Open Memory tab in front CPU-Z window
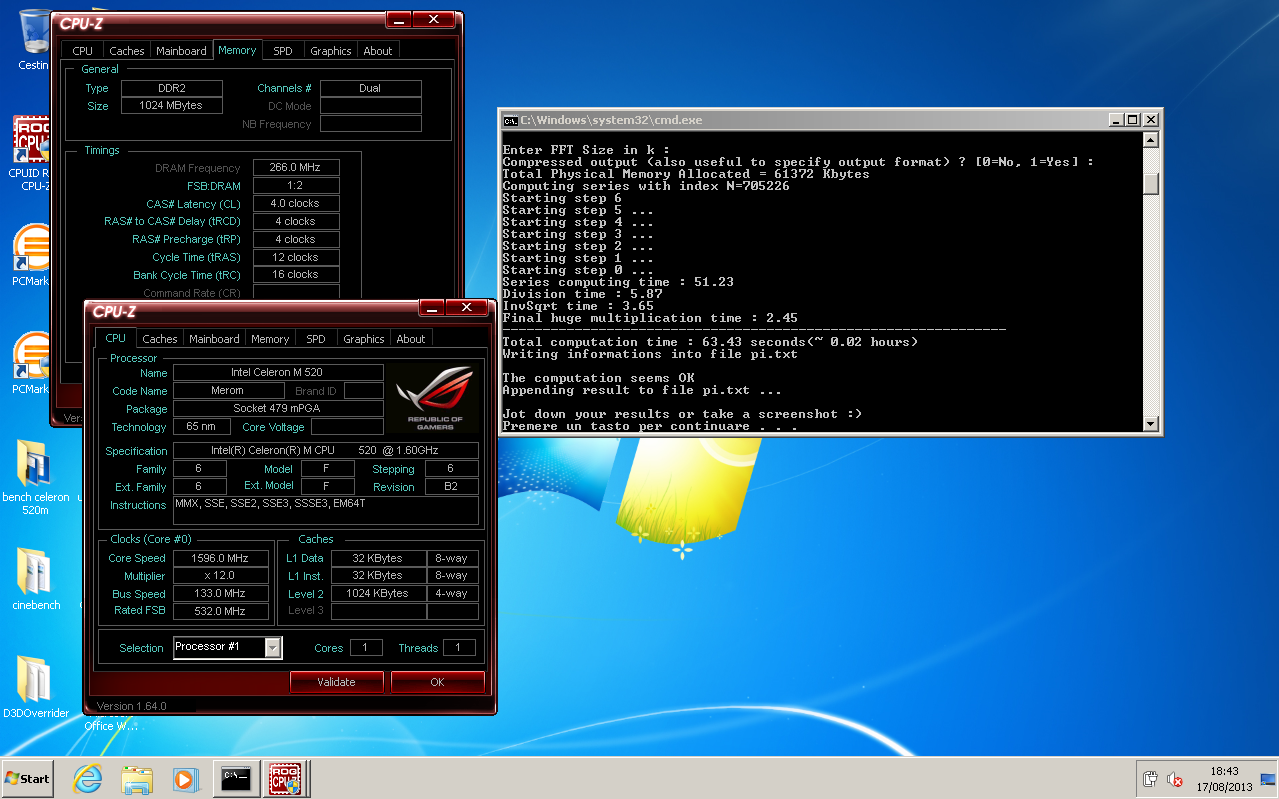Screen dimensions: 1279x799 pyautogui.click(x=270, y=339)
